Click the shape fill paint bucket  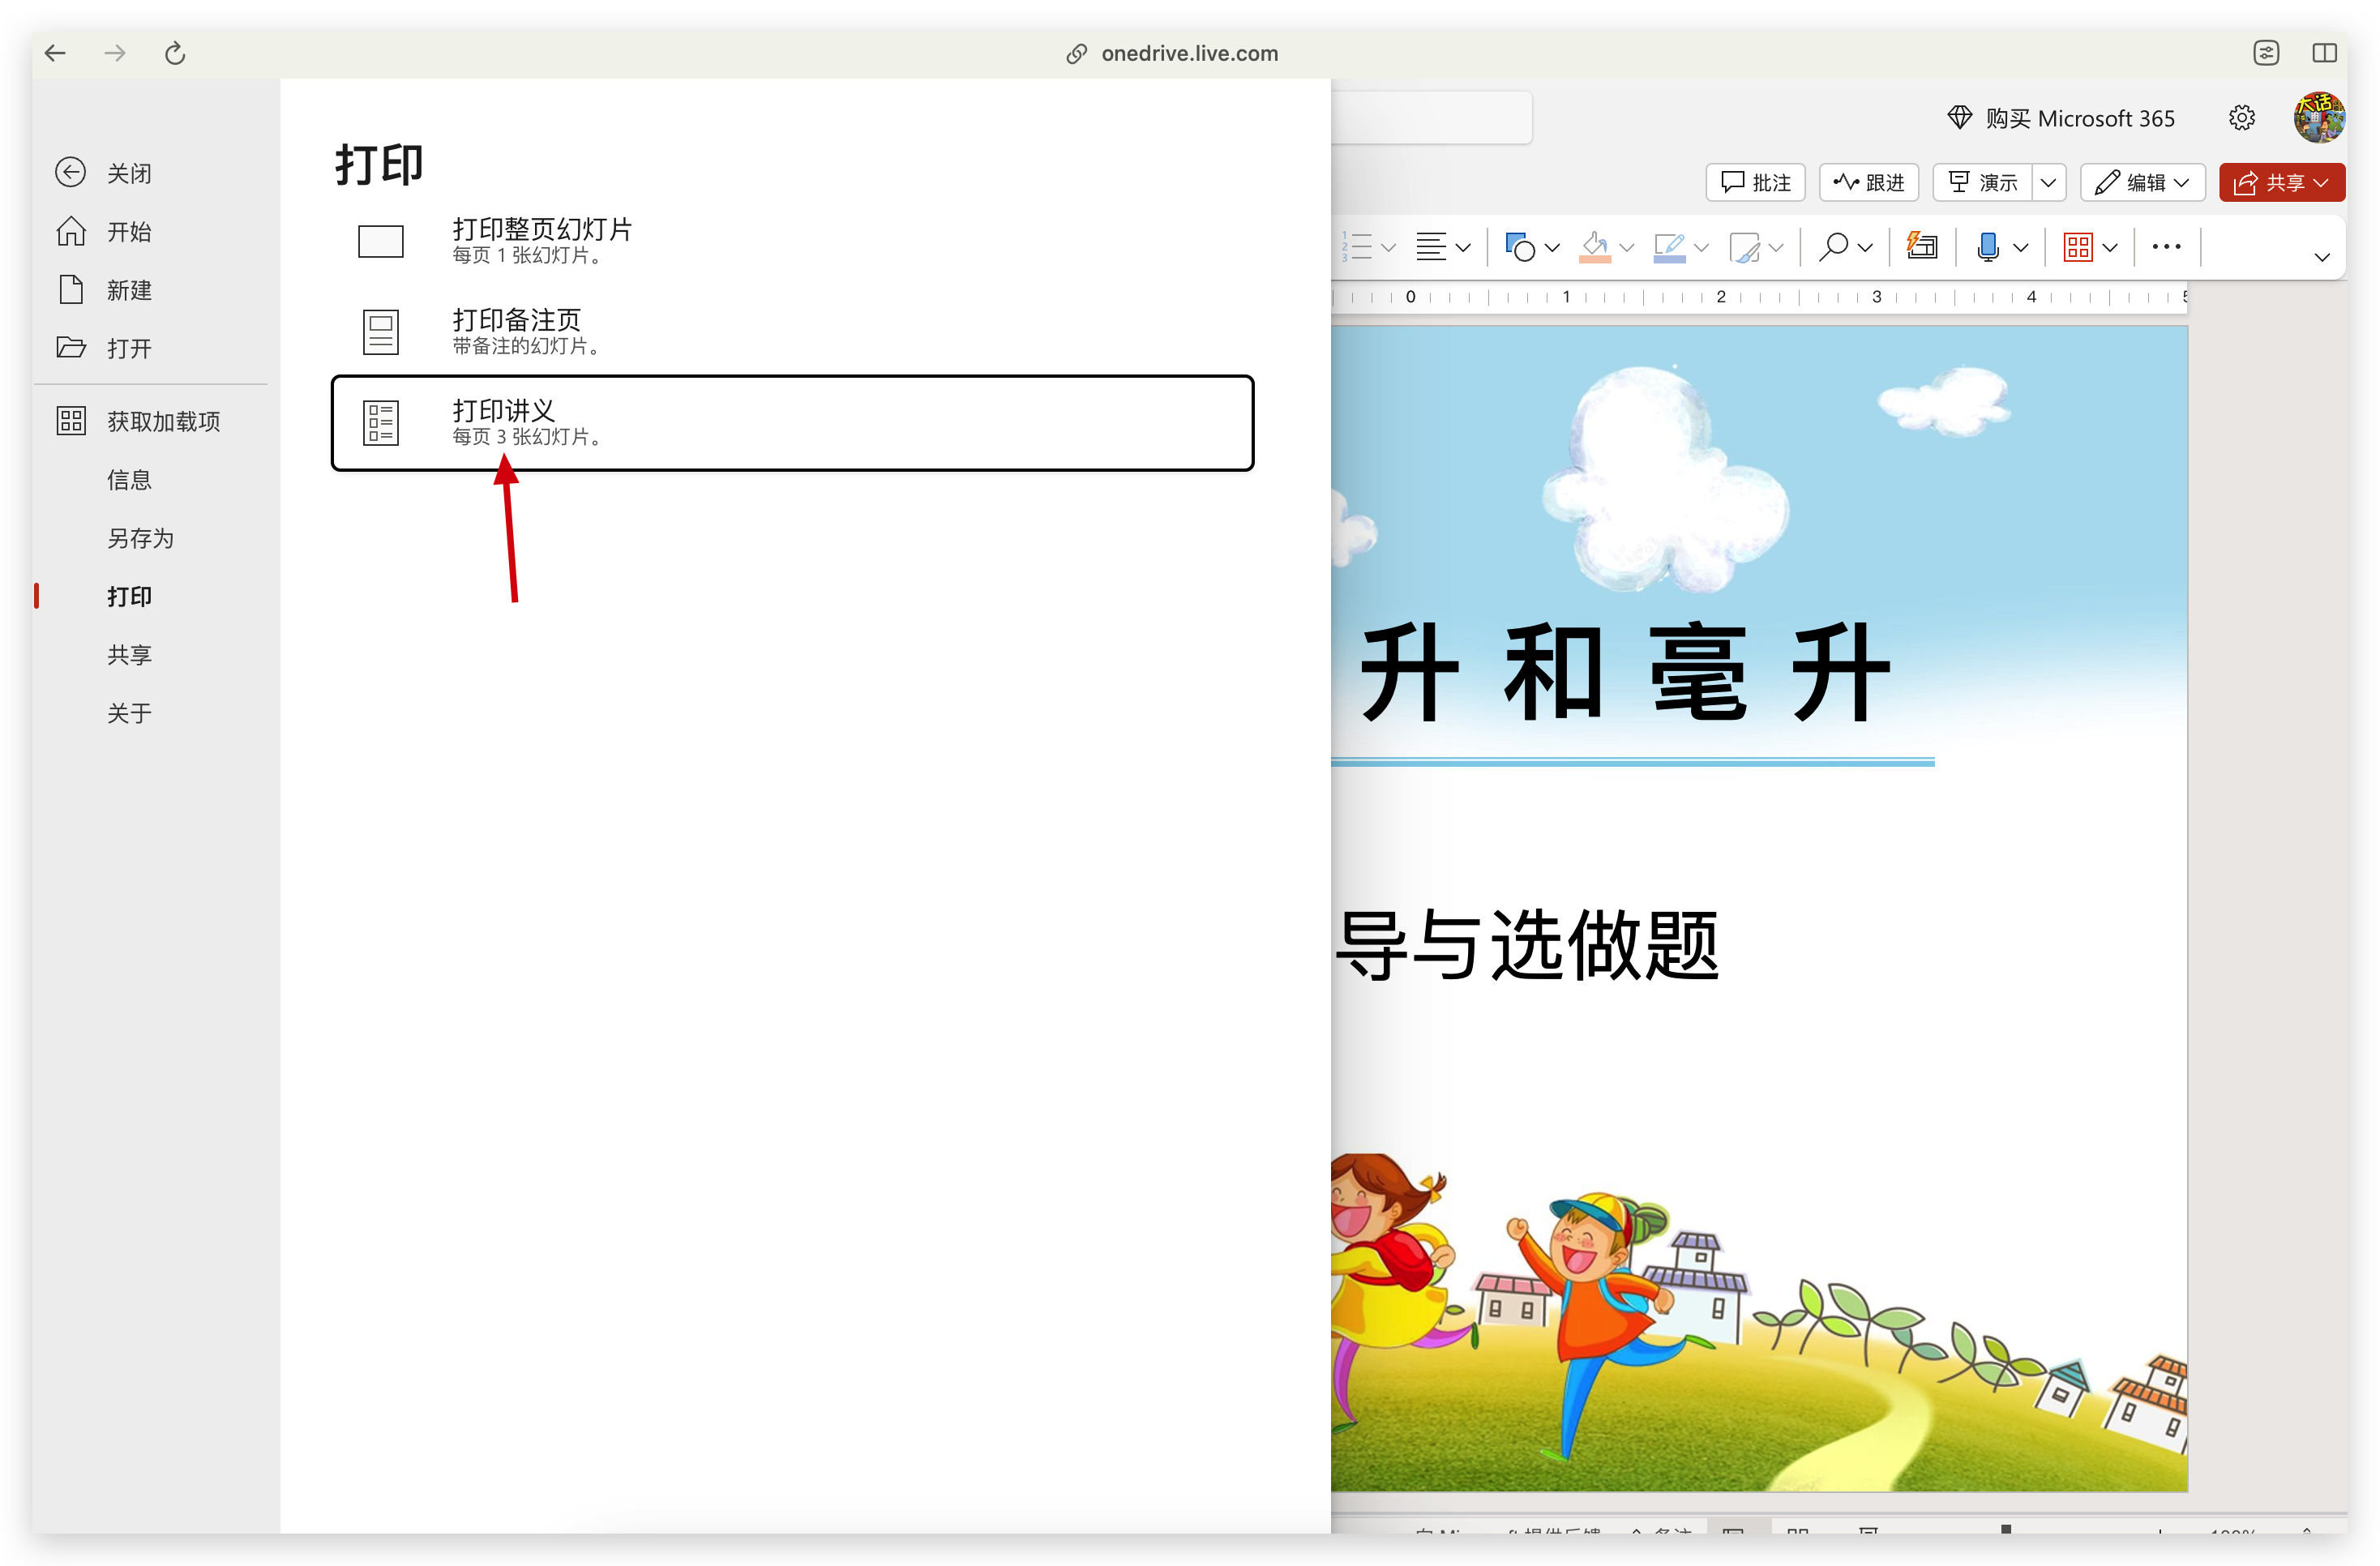click(x=1594, y=246)
